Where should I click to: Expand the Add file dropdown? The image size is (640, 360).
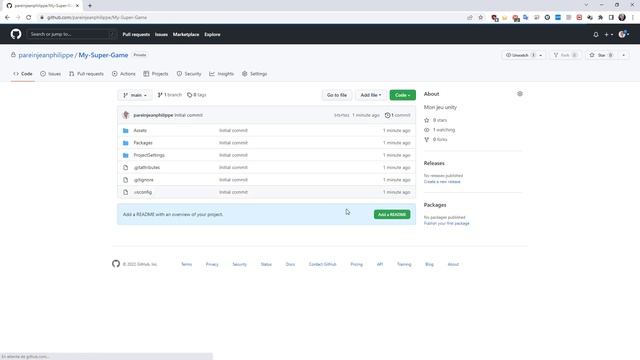tap(371, 95)
